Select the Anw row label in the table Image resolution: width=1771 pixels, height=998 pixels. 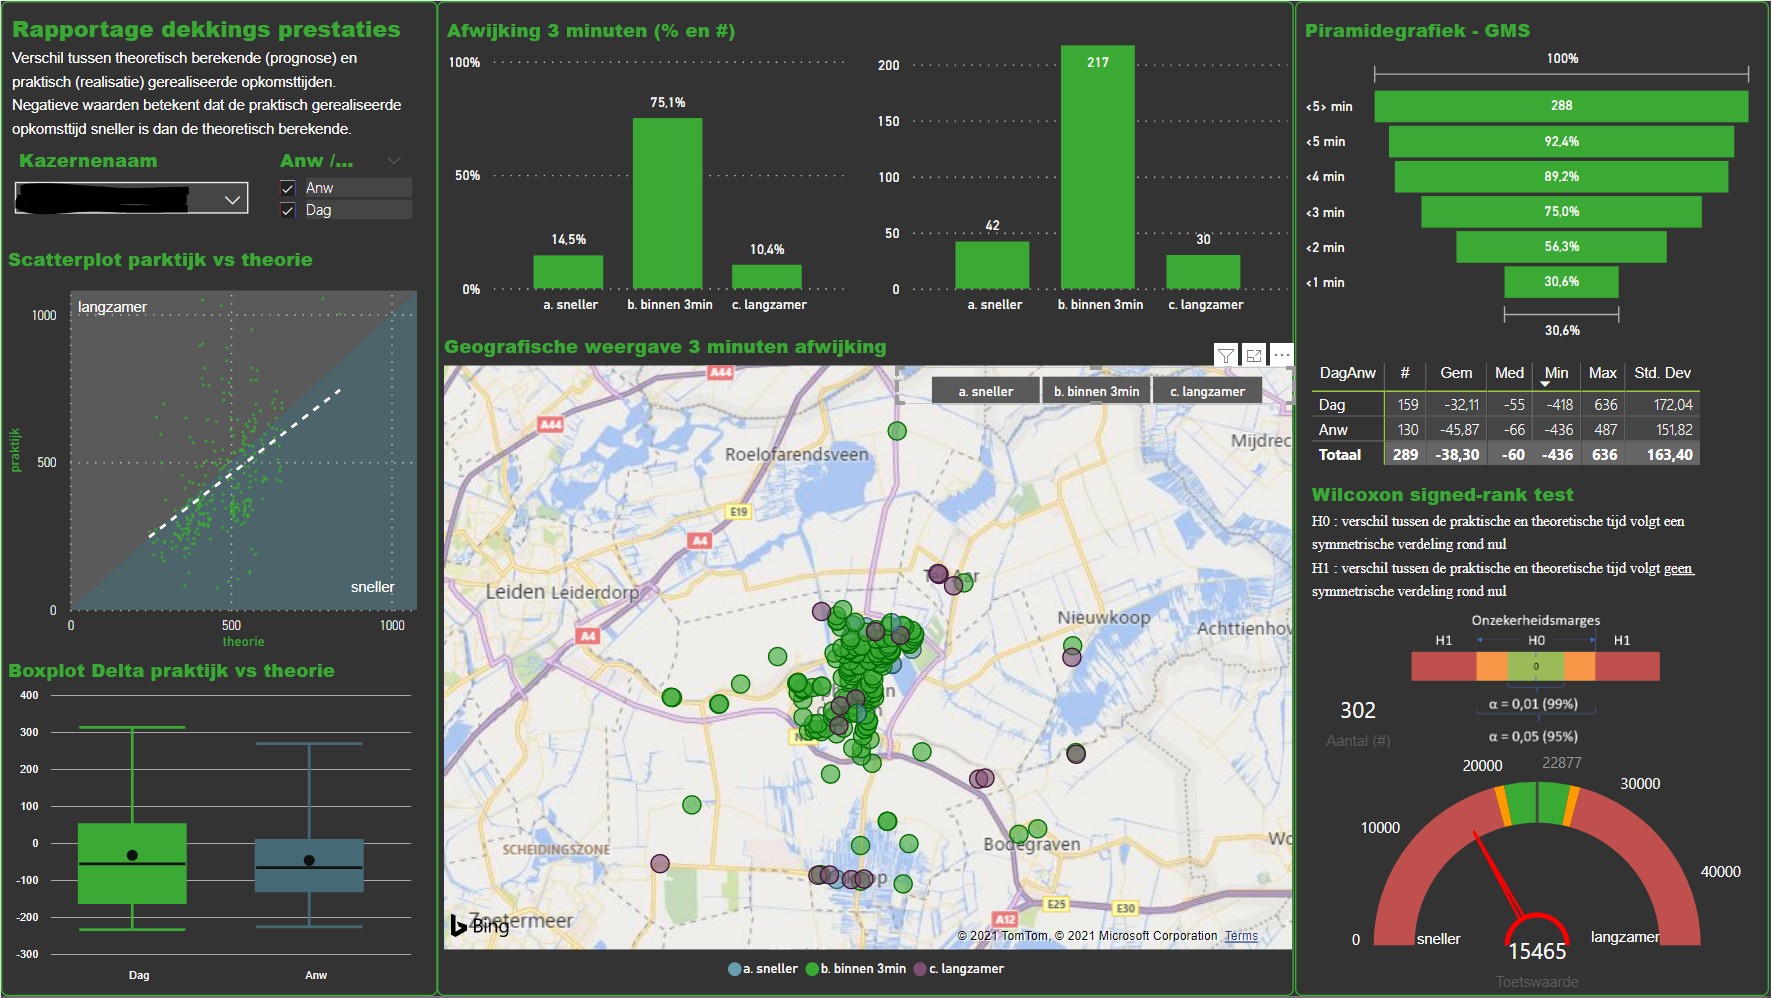[x=1333, y=430]
